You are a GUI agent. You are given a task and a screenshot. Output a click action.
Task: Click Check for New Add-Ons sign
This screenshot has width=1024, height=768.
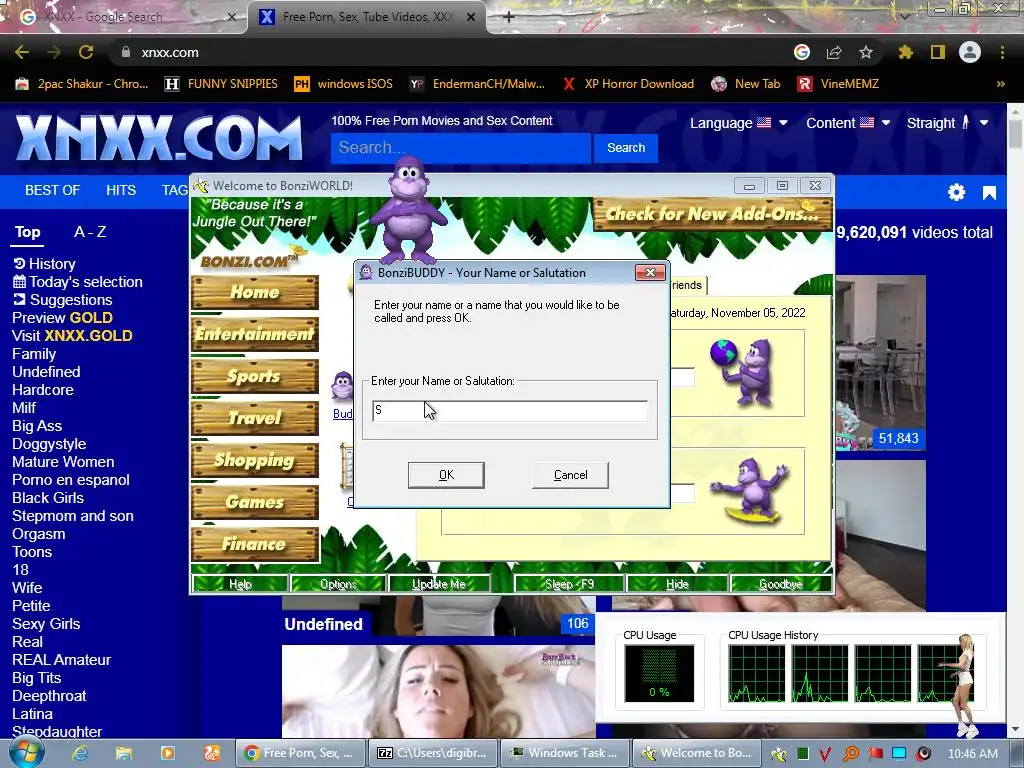point(712,214)
